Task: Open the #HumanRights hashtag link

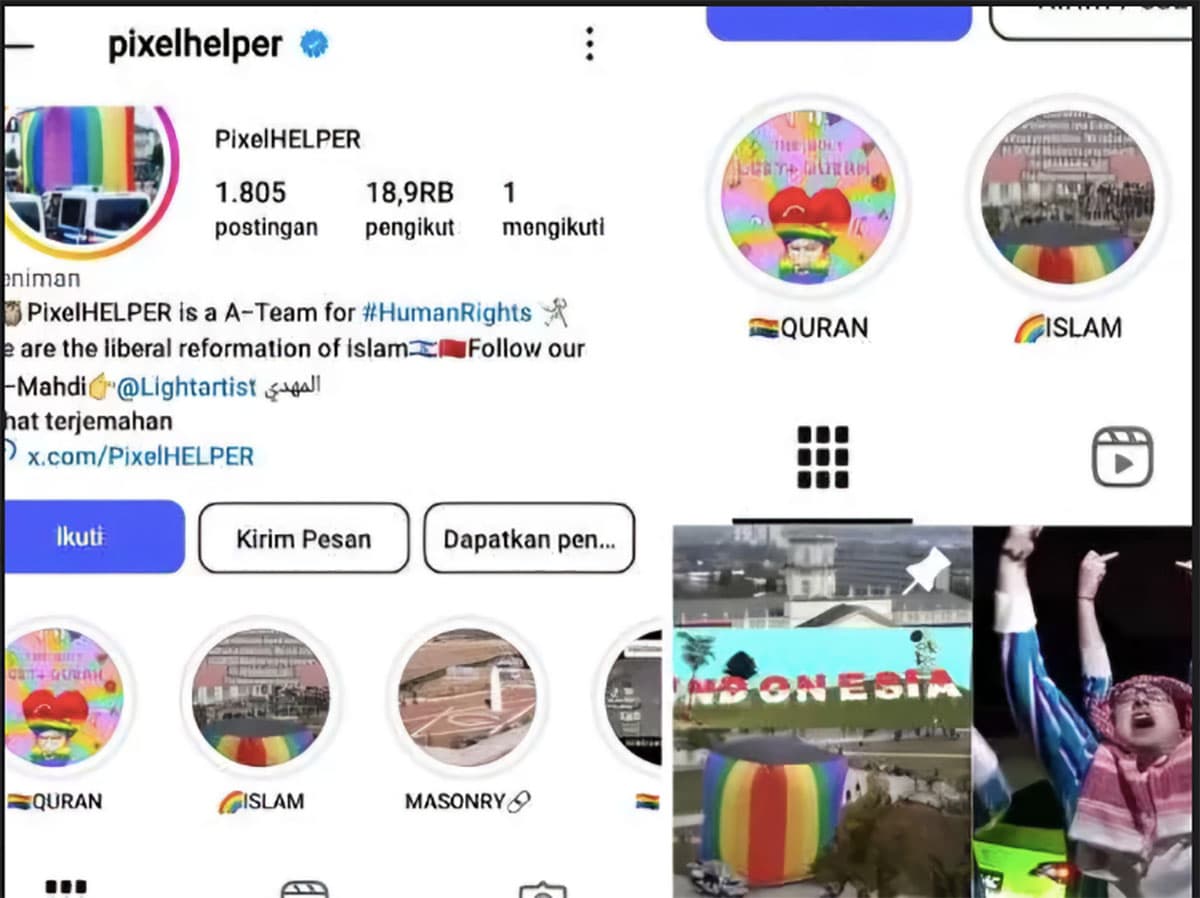Action: coord(446,313)
